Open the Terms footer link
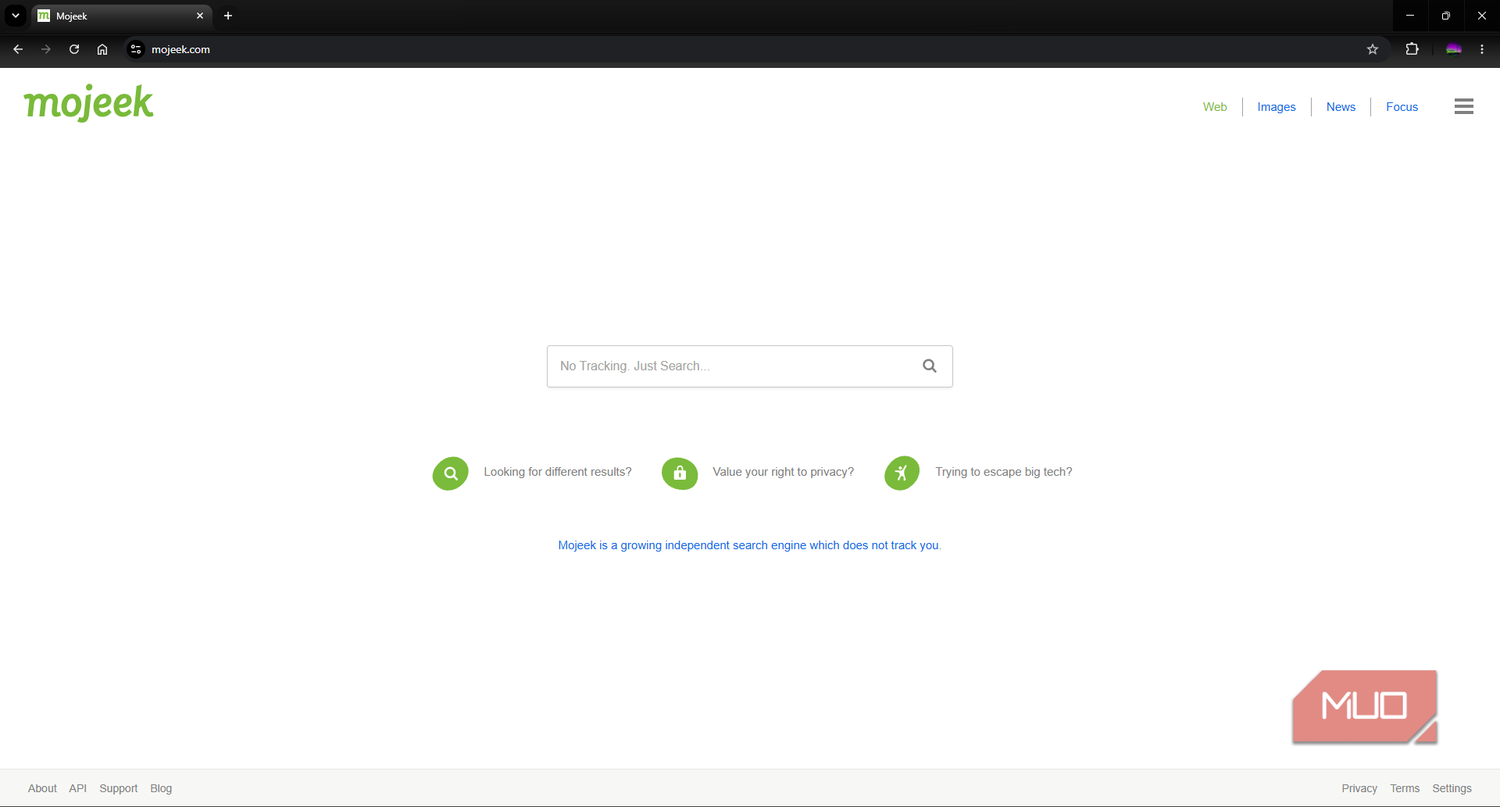 pos(1405,788)
